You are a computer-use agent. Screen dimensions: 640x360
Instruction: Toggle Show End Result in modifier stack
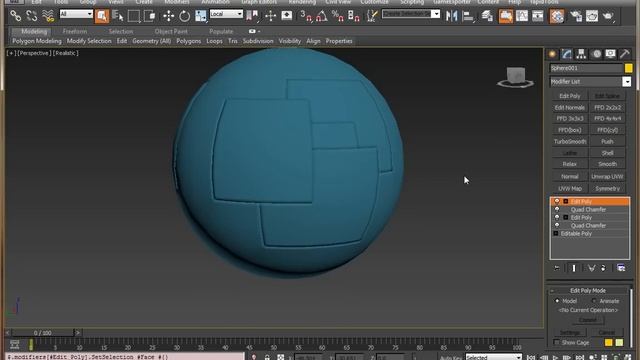[x=573, y=268]
